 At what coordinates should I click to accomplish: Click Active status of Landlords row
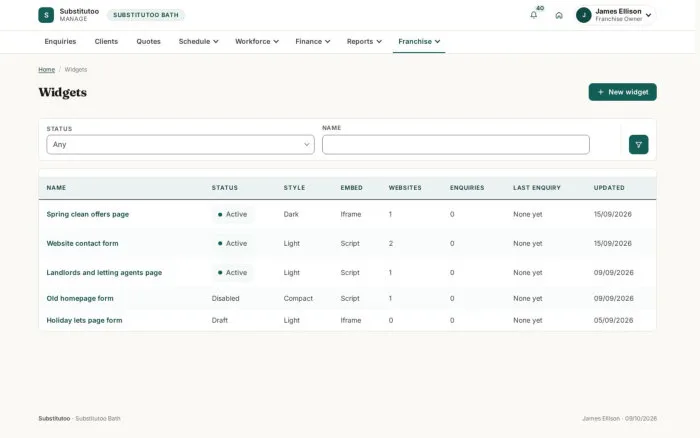click(233, 272)
